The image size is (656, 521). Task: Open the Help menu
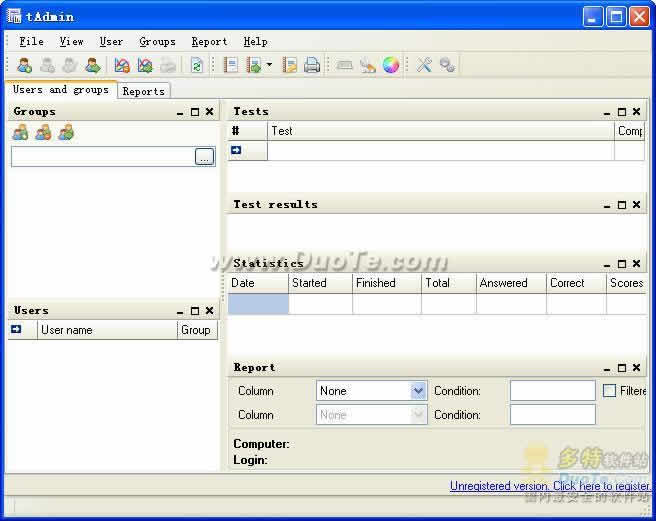(x=255, y=41)
